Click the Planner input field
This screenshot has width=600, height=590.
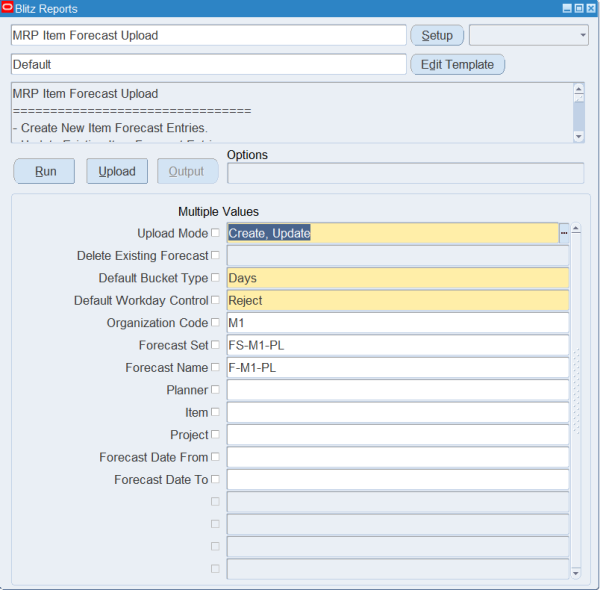click(398, 390)
